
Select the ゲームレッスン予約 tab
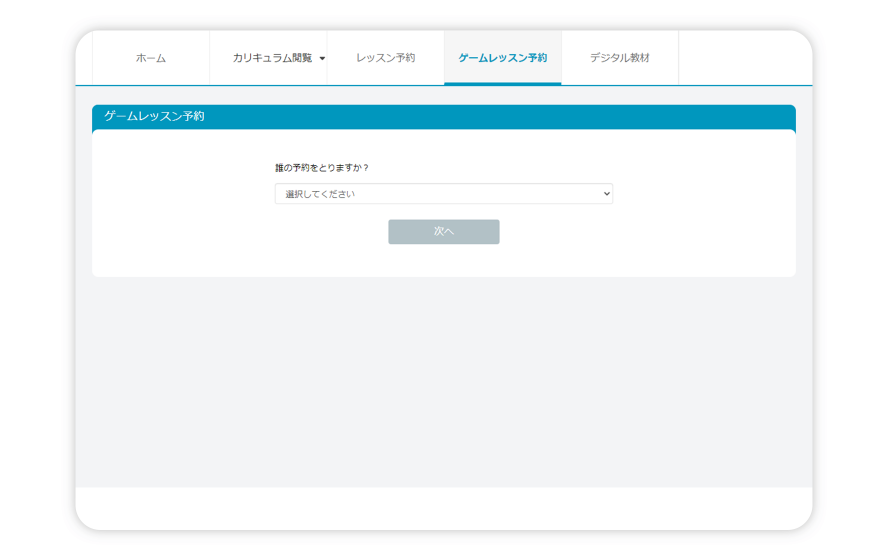[x=502, y=58]
